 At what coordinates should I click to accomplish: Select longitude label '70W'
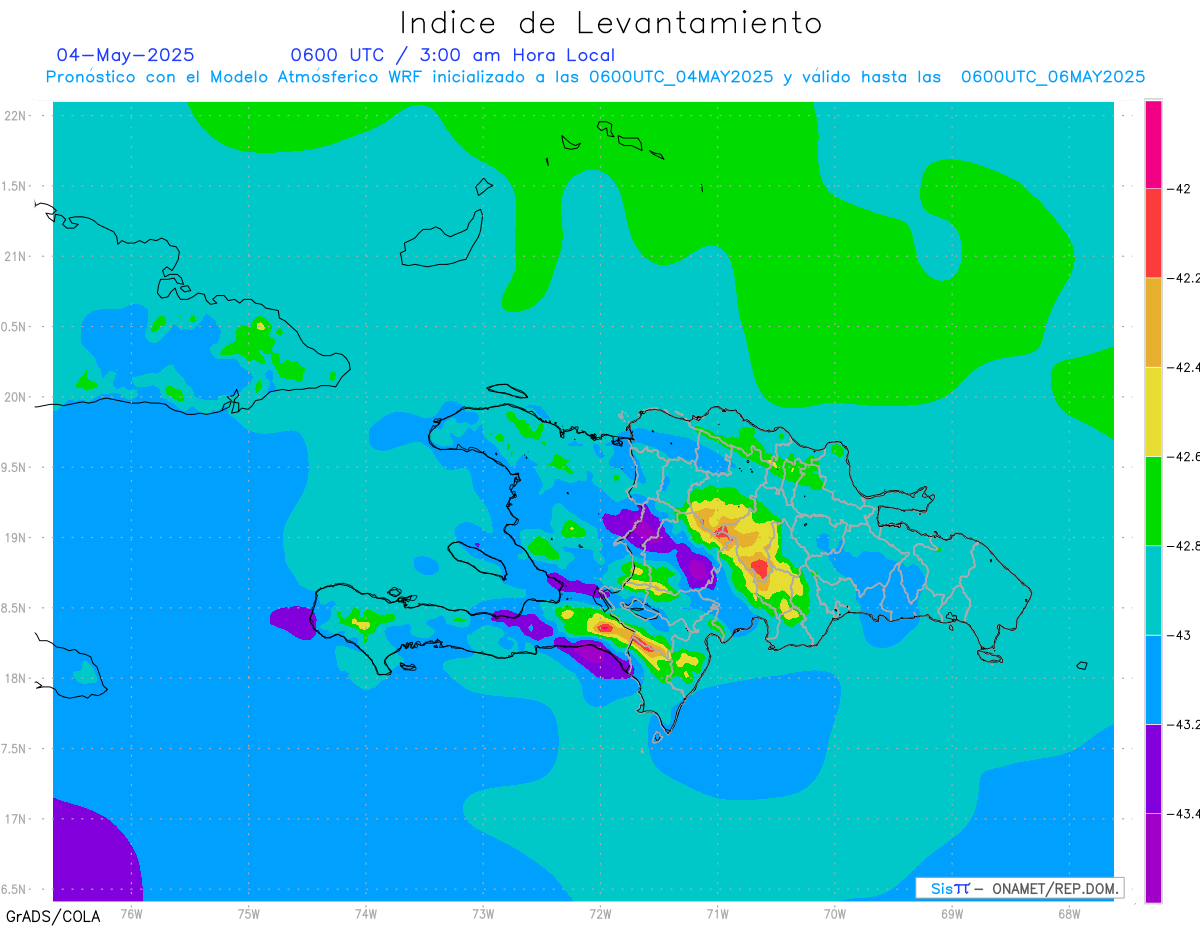tap(835, 913)
